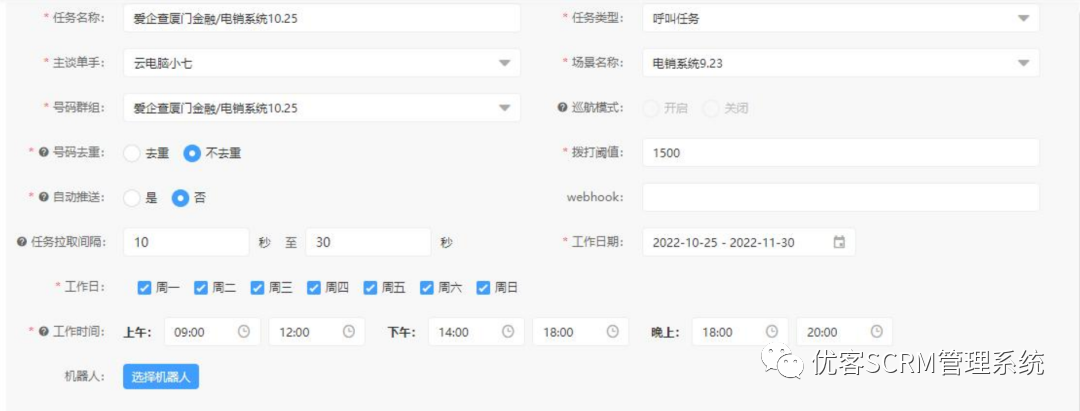Image resolution: width=1080 pixels, height=411 pixels.
Task: Click the 工作日期 date range field
Action: coord(749,242)
